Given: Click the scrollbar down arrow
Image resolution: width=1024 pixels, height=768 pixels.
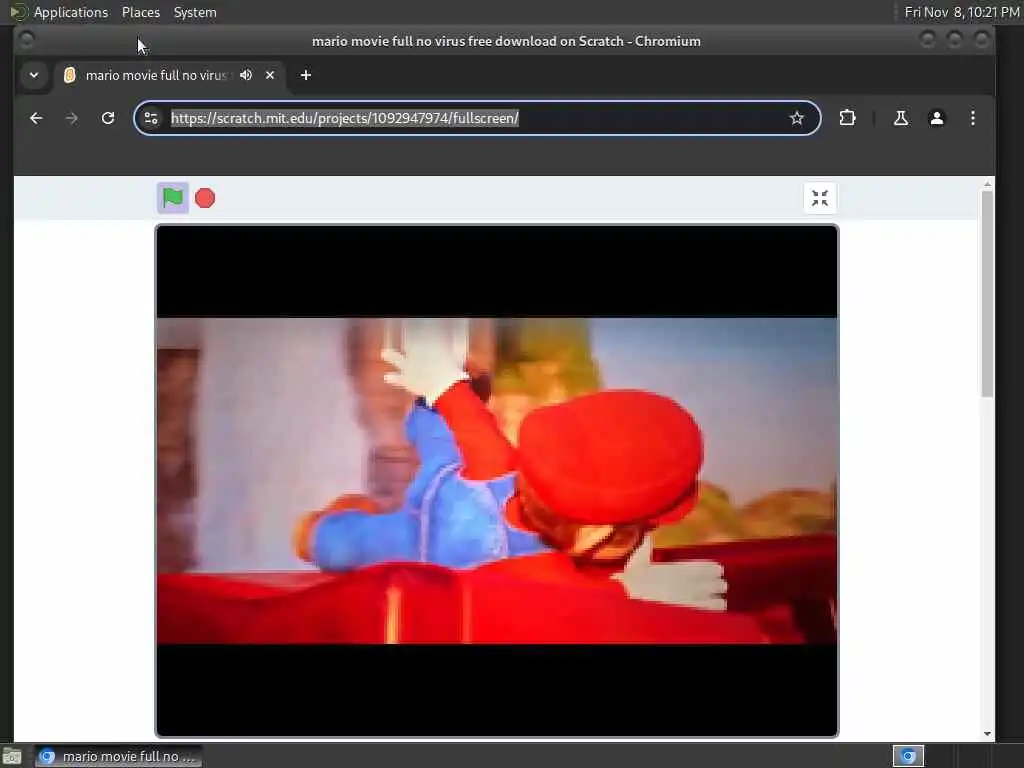Looking at the screenshot, I should pos(987,733).
